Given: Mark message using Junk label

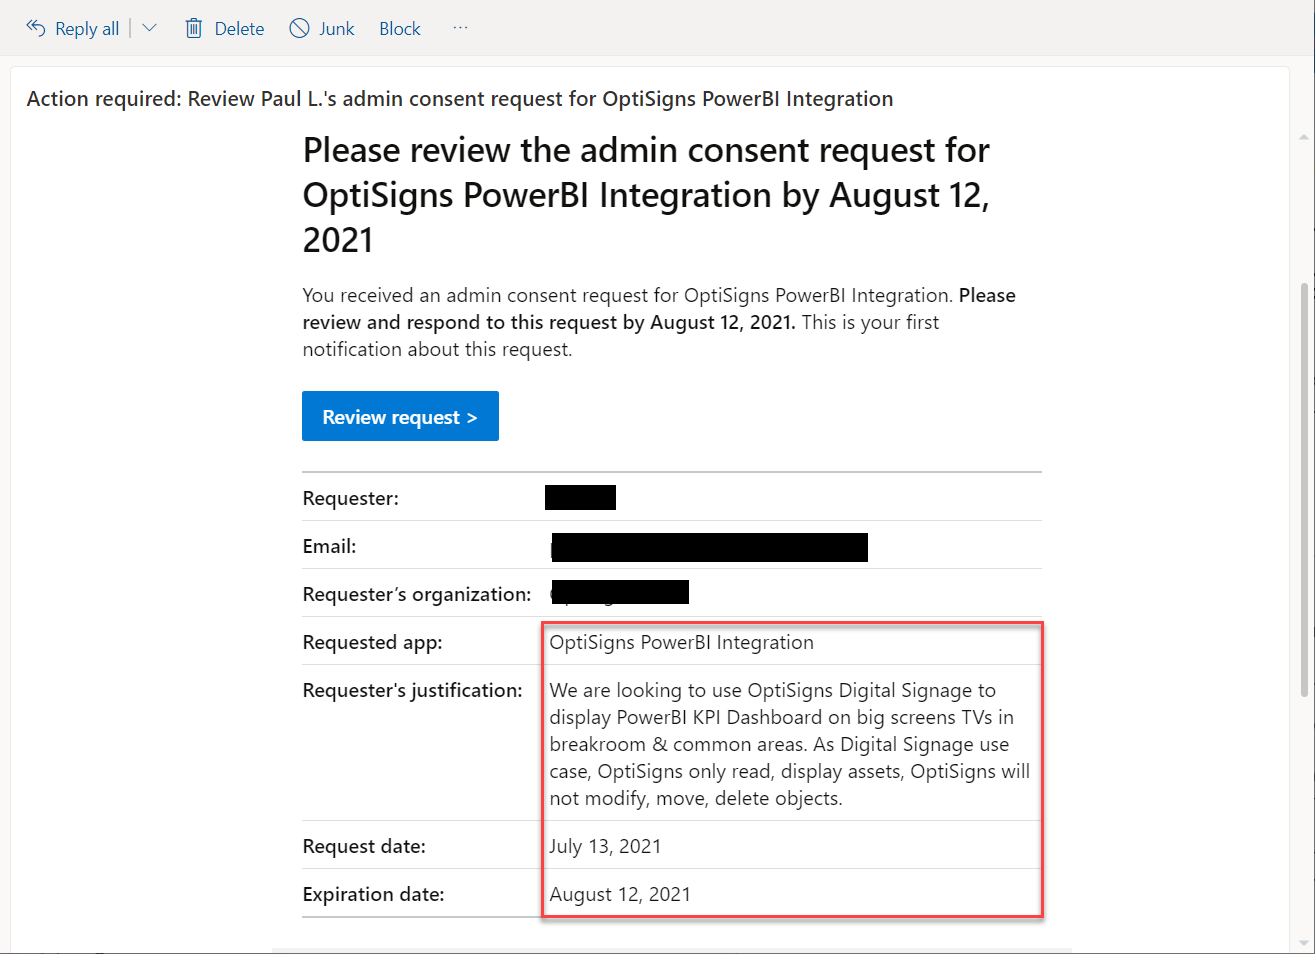Looking at the screenshot, I should tap(337, 29).
